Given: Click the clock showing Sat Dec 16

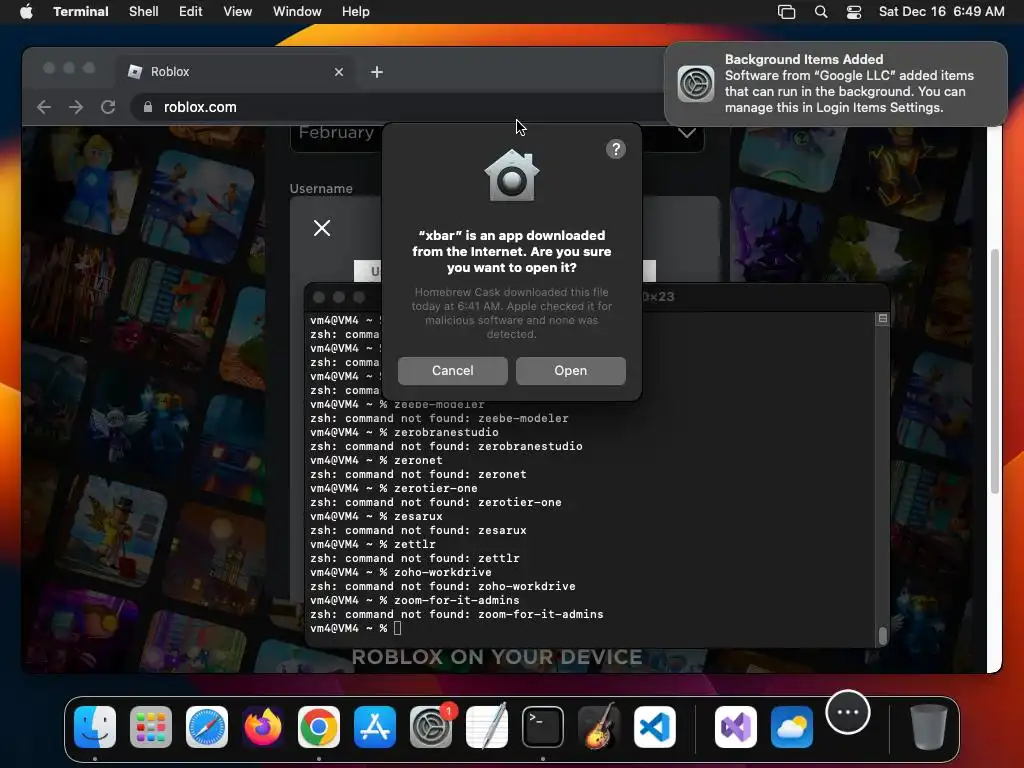Looking at the screenshot, I should (941, 12).
